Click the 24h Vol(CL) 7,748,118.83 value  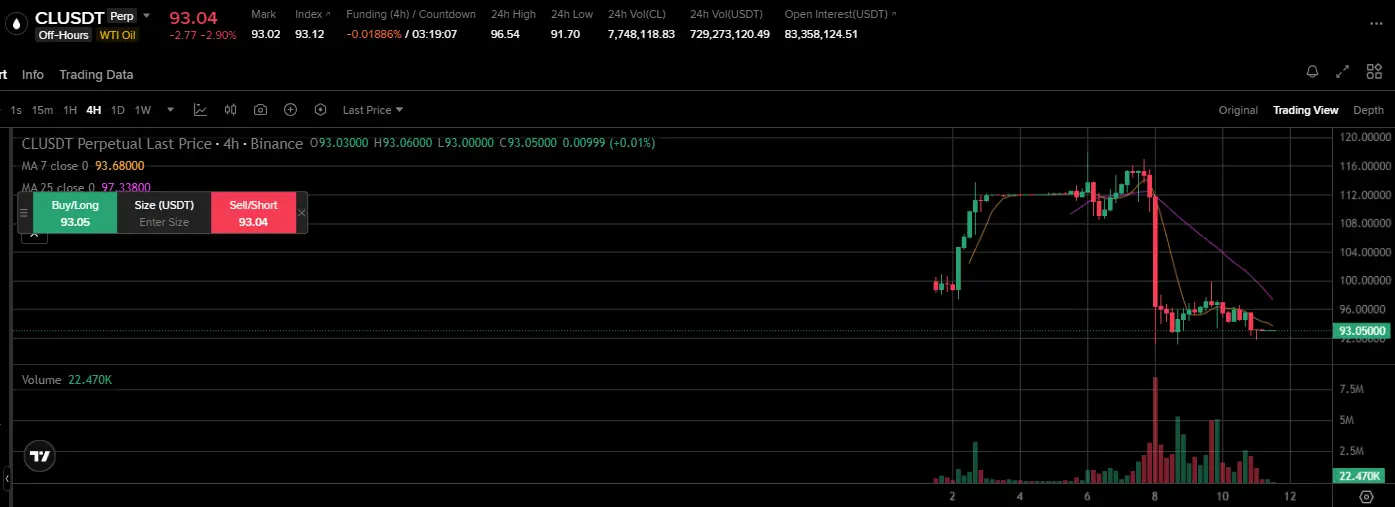[641, 34]
